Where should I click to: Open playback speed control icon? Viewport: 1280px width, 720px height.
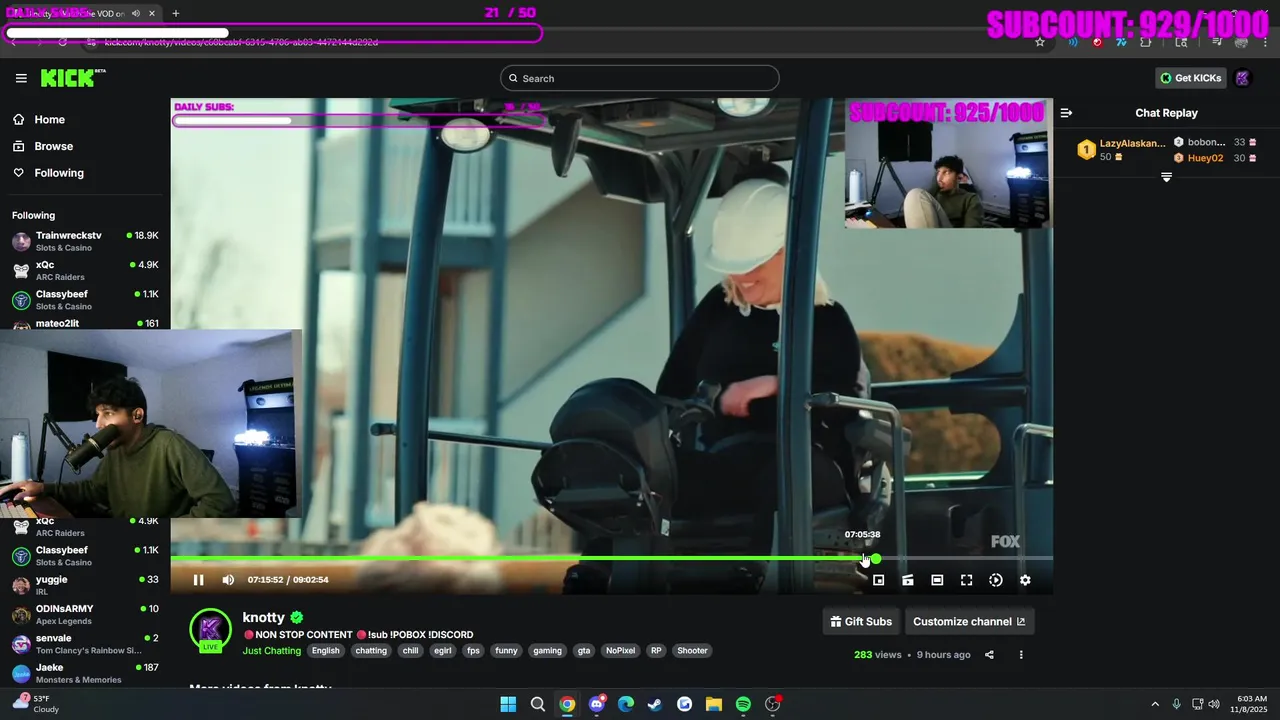coord(996,580)
